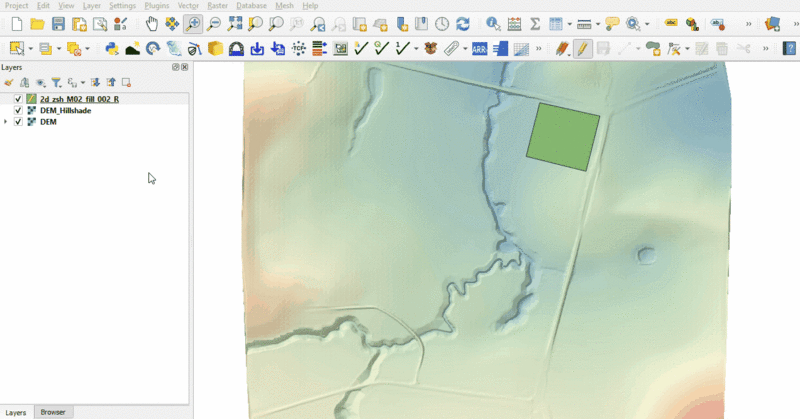Open the Mesh menu
800x419 pixels.
(x=285, y=6)
